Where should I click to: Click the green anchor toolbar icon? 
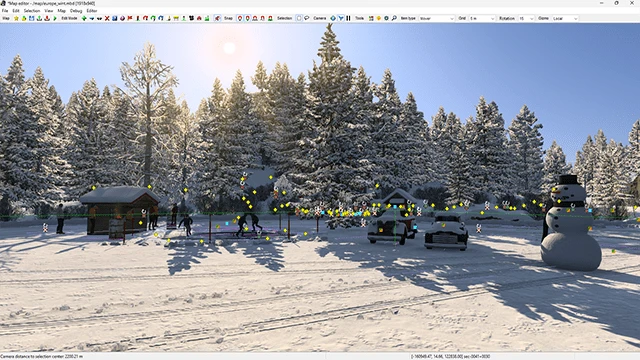[39, 18]
